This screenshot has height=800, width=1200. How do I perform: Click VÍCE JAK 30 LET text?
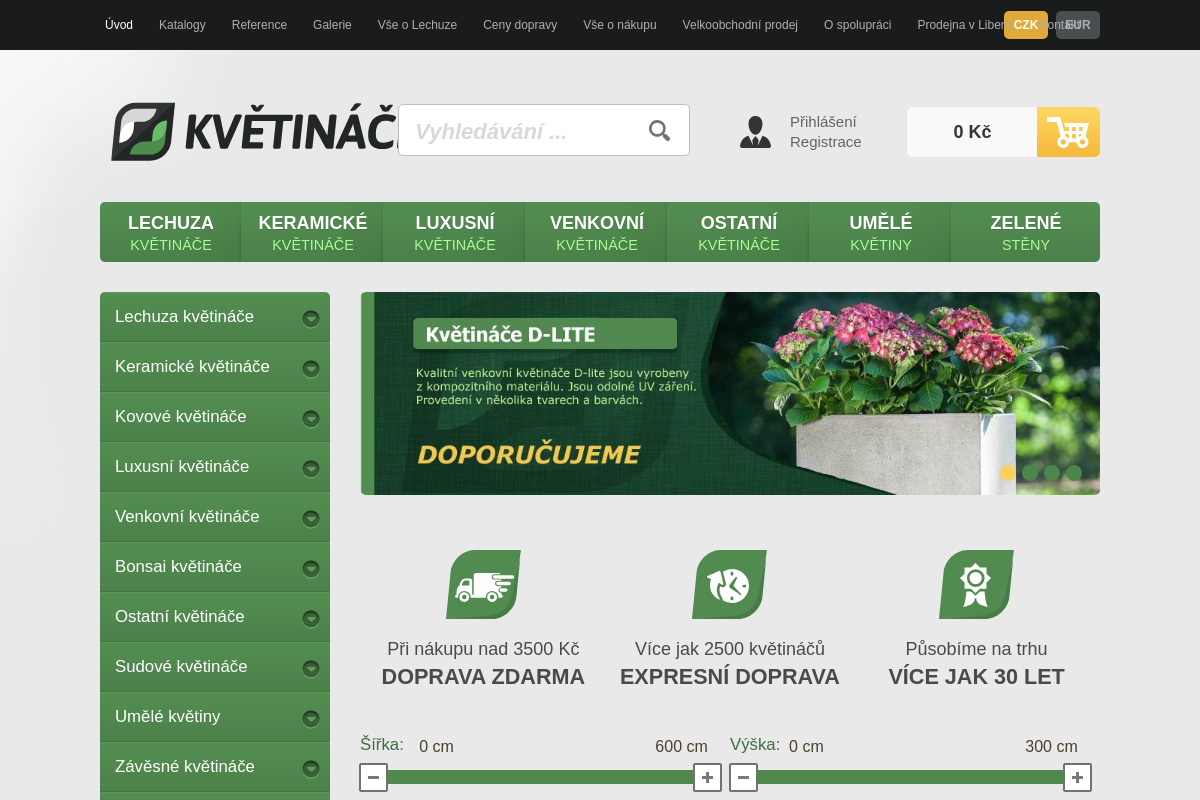point(976,677)
